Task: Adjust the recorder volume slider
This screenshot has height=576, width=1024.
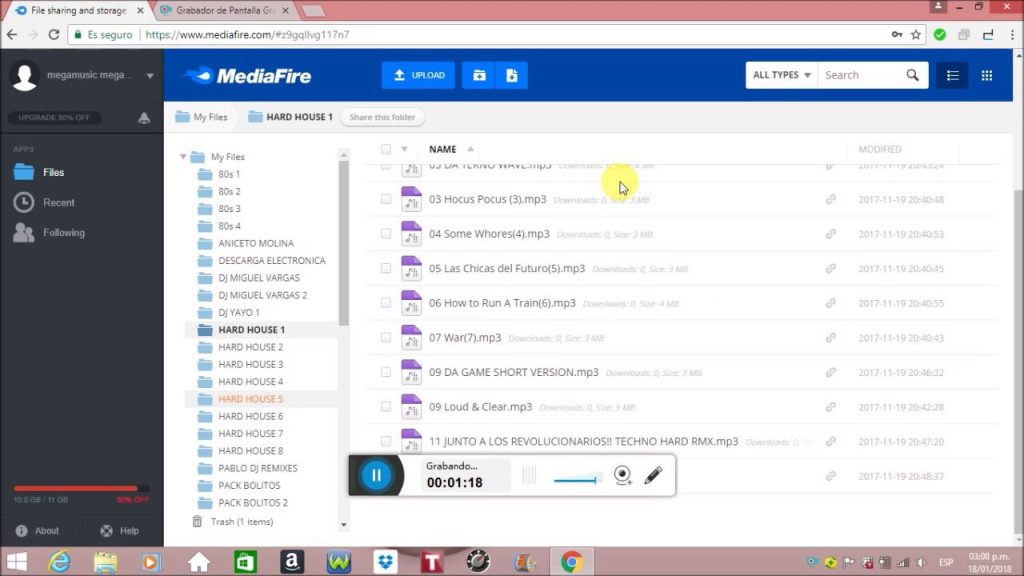Action: click(577, 480)
